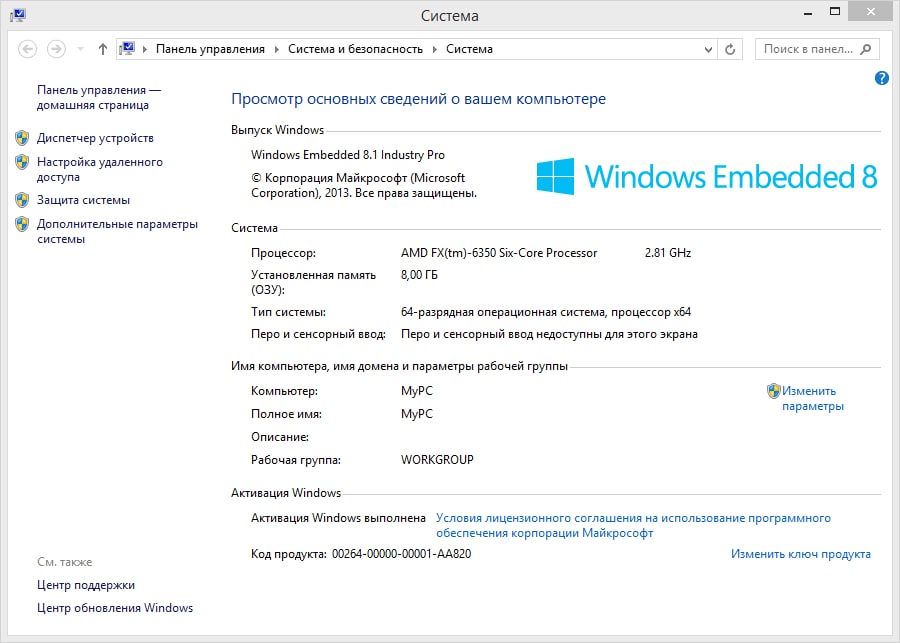This screenshot has width=900, height=643.
Task: Open Панель управления breadcrumb
Action: click(210, 49)
